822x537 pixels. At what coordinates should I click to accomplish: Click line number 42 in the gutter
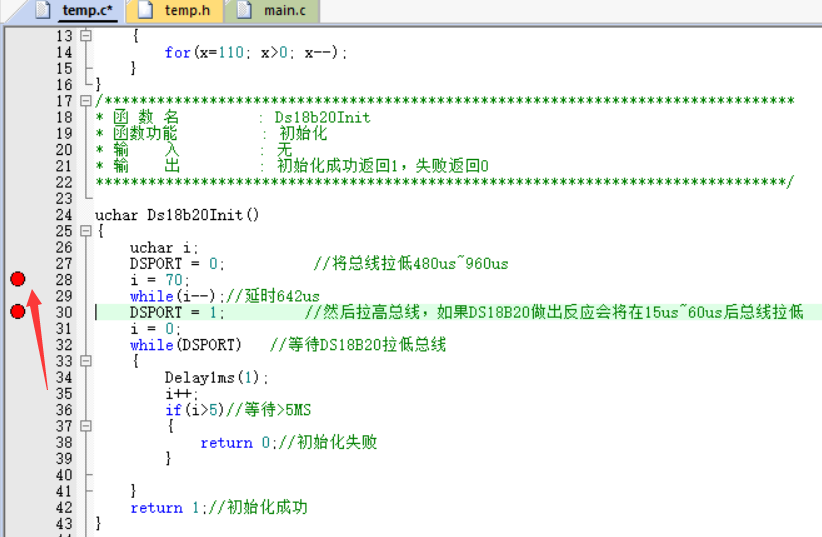[64, 508]
